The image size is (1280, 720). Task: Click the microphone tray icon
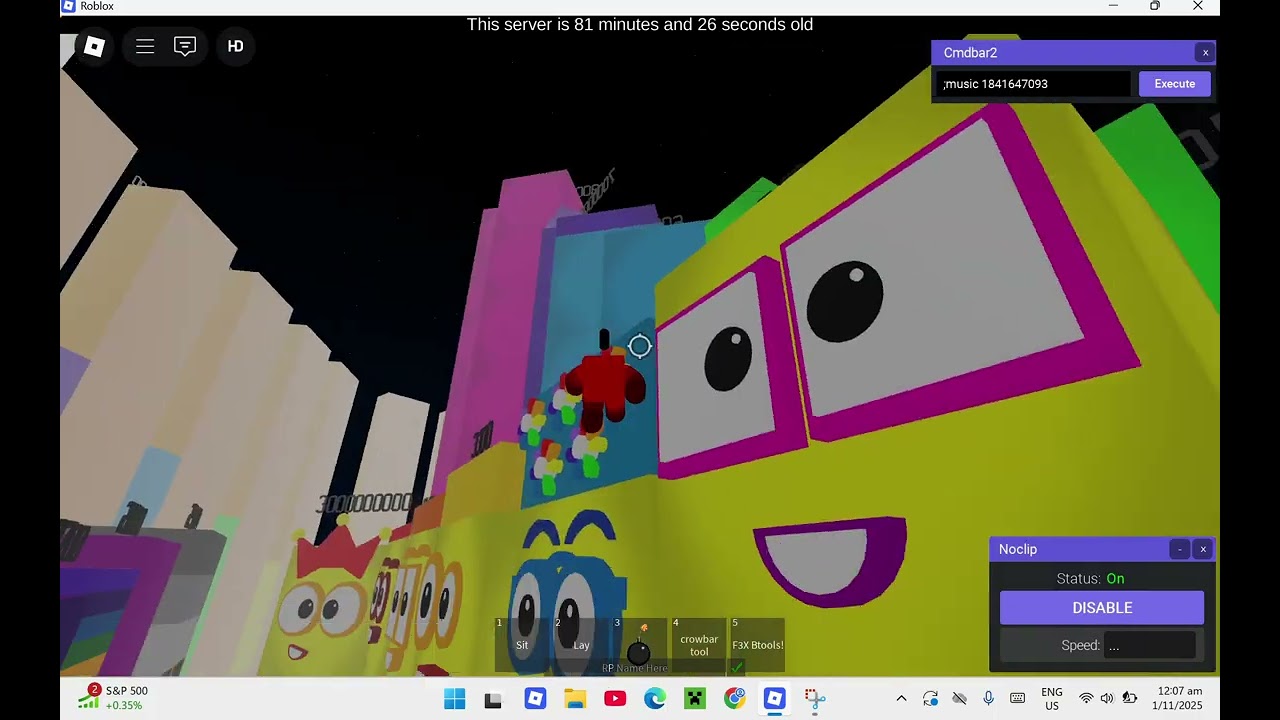(x=988, y=698)
